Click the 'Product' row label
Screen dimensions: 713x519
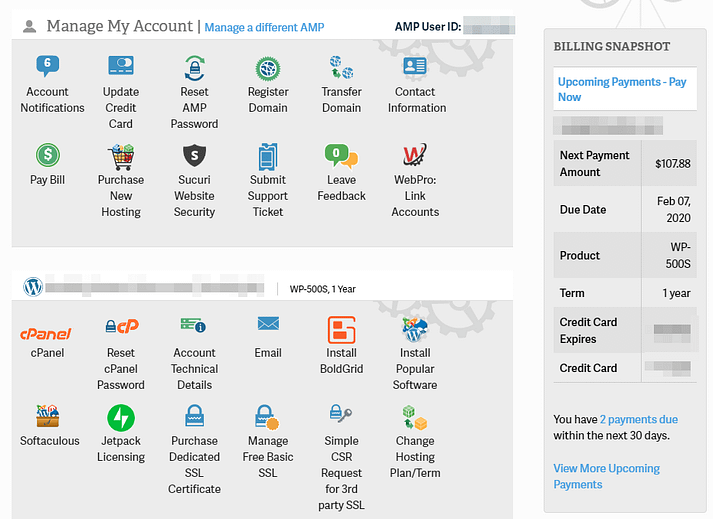point(580,255)
